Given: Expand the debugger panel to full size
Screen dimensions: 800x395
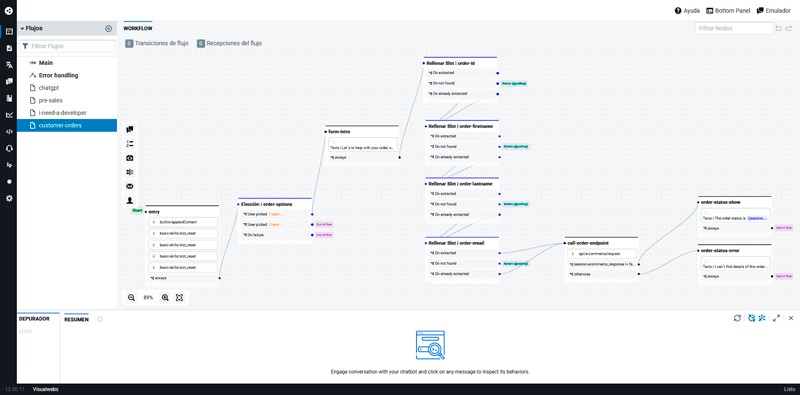Looking at the screenshot, I should [777, 318].
